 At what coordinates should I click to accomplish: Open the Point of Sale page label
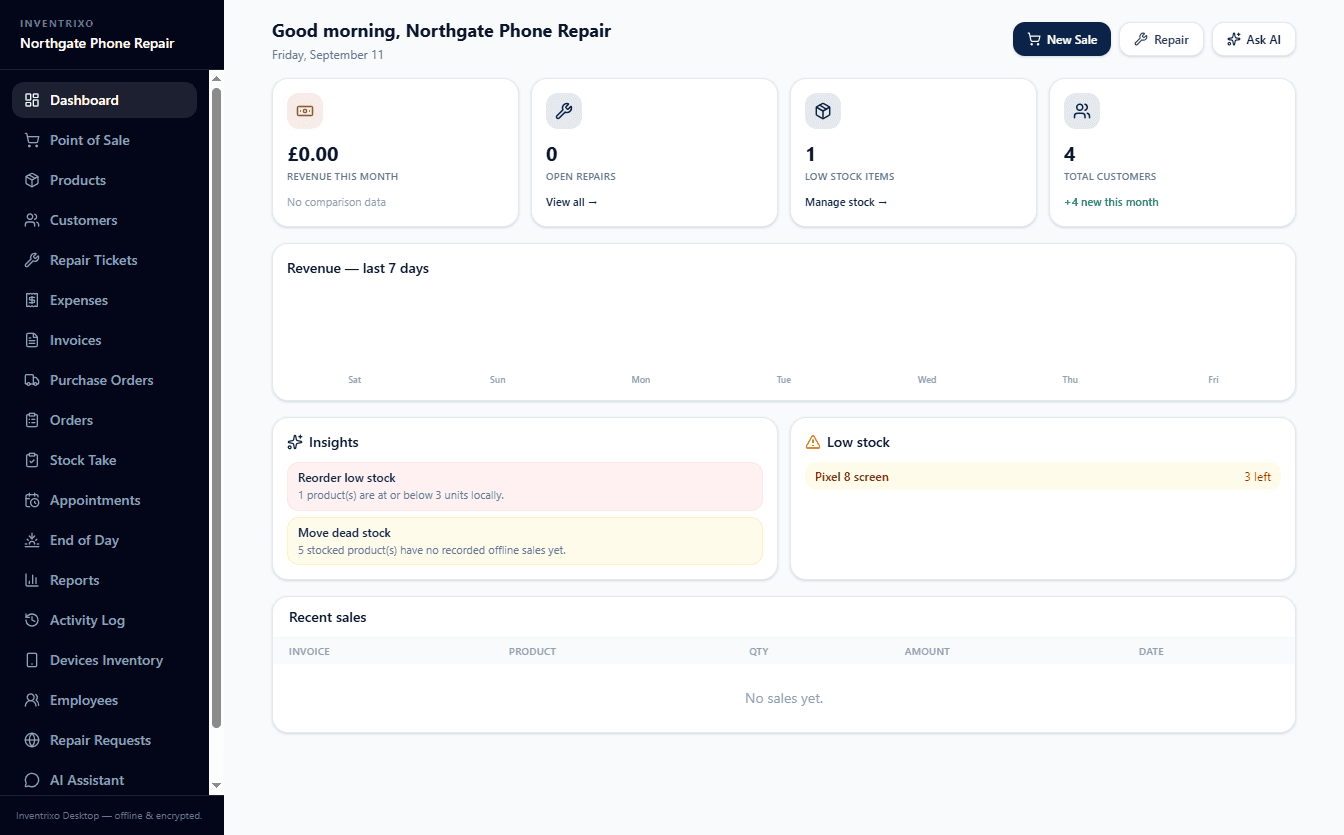pyautogui.click(x=90, y=140)
